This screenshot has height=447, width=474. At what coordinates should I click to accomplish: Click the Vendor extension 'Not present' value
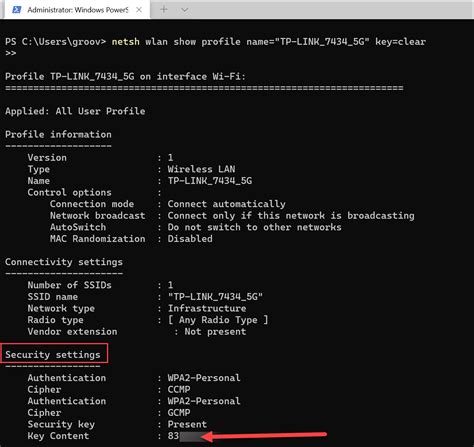[215, 332]
